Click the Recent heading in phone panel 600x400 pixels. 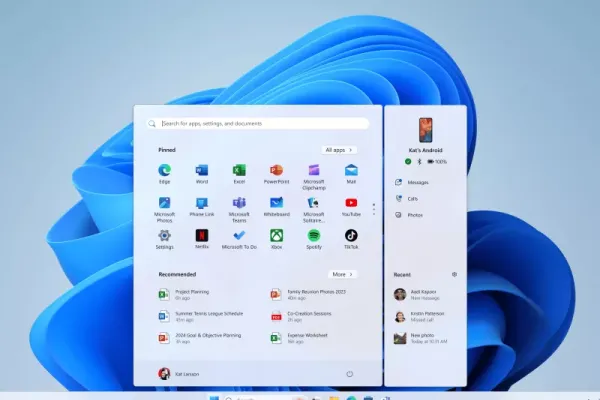coord(402,275)
